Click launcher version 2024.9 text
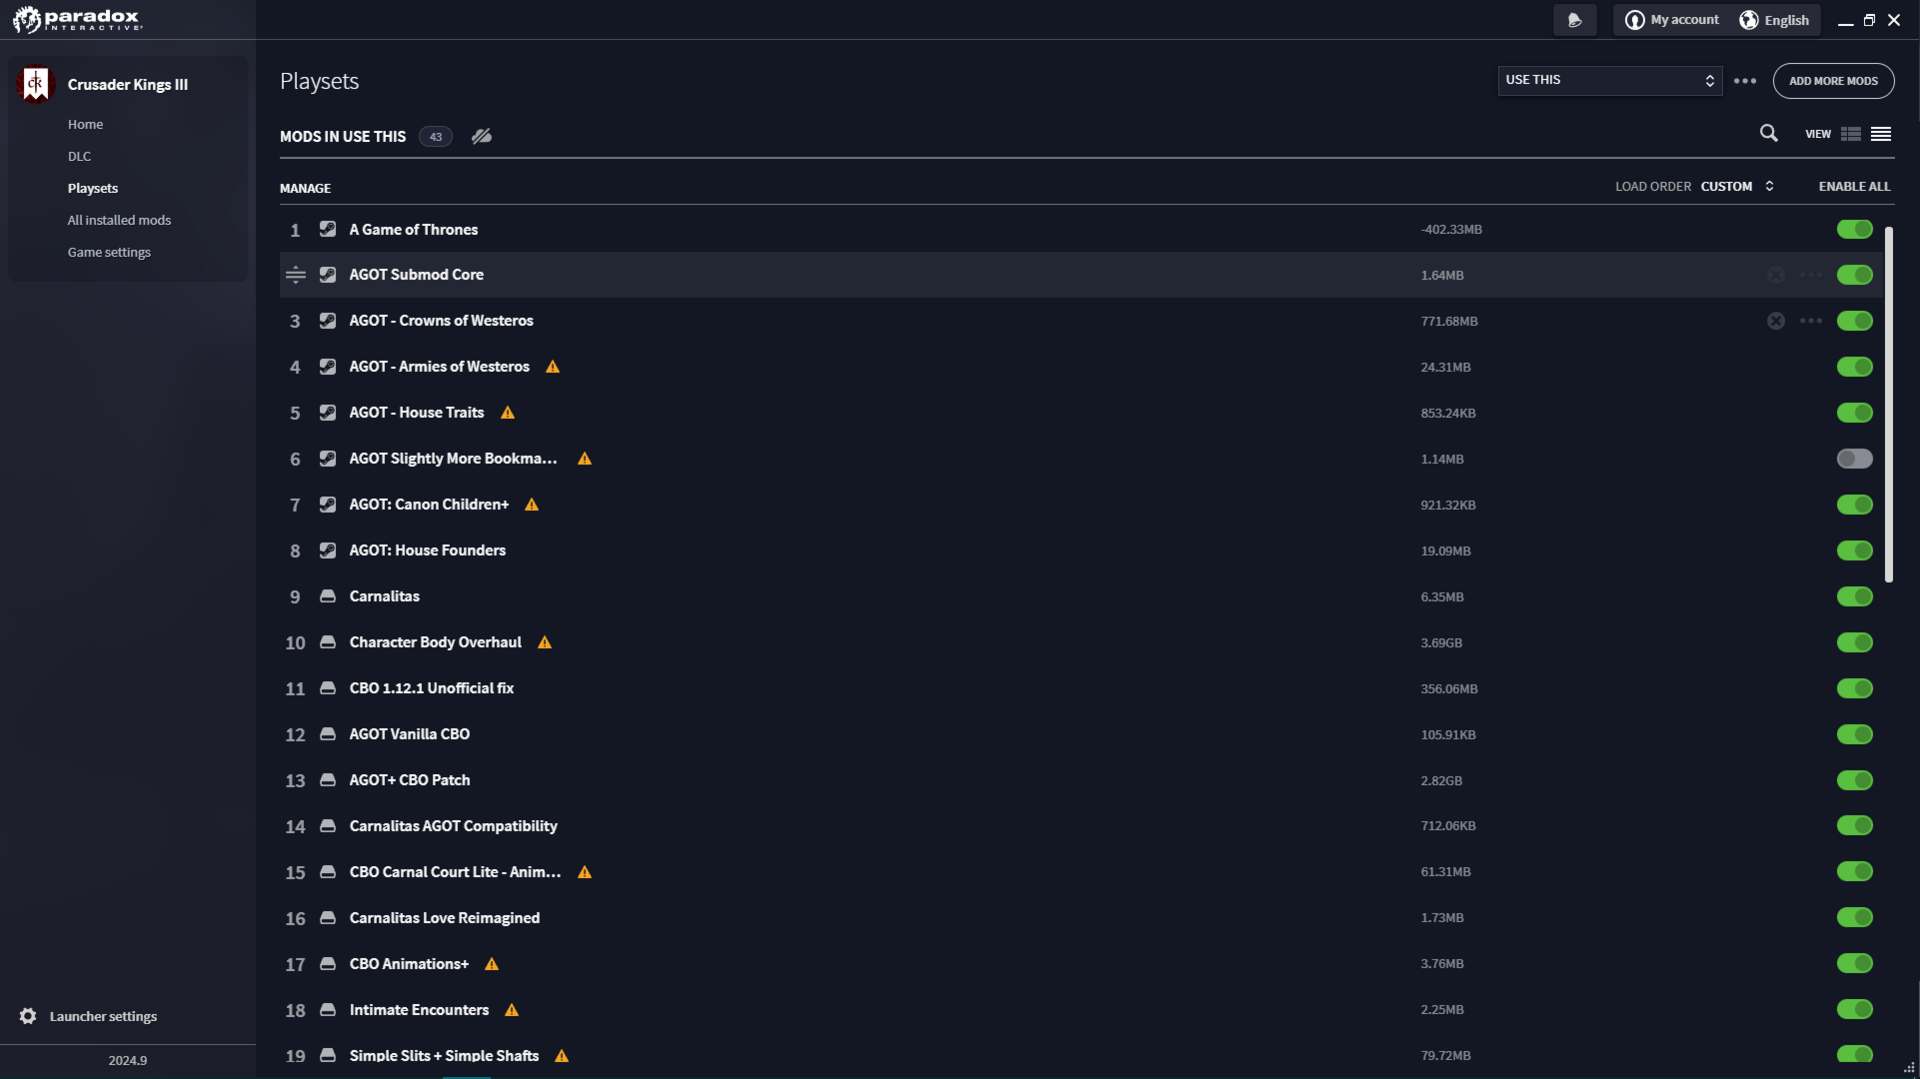 pyautogui.click(x=128, y=1060)
